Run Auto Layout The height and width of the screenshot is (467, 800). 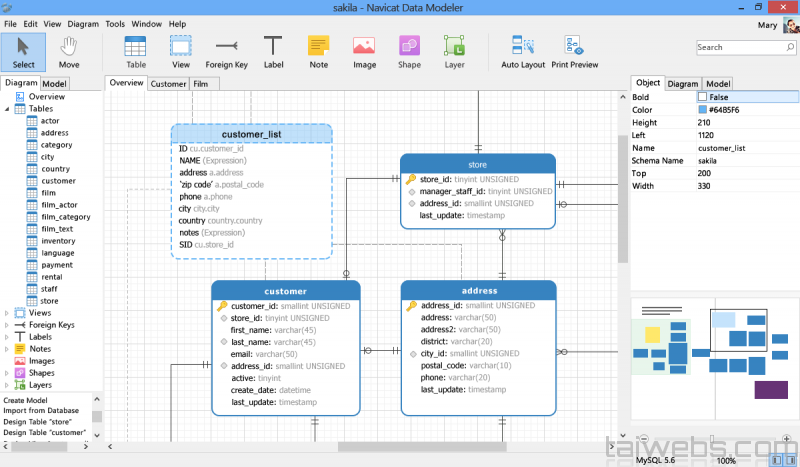(x=523, y=51)
